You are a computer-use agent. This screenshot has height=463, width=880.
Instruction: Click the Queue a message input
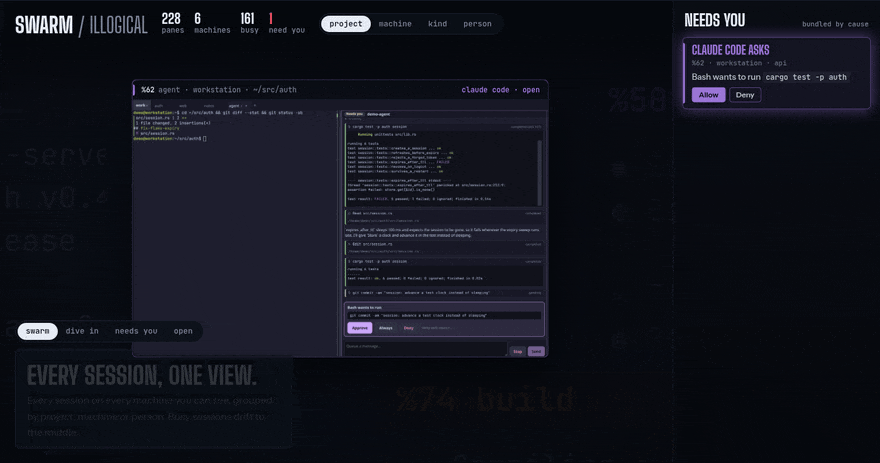[426, 349]
